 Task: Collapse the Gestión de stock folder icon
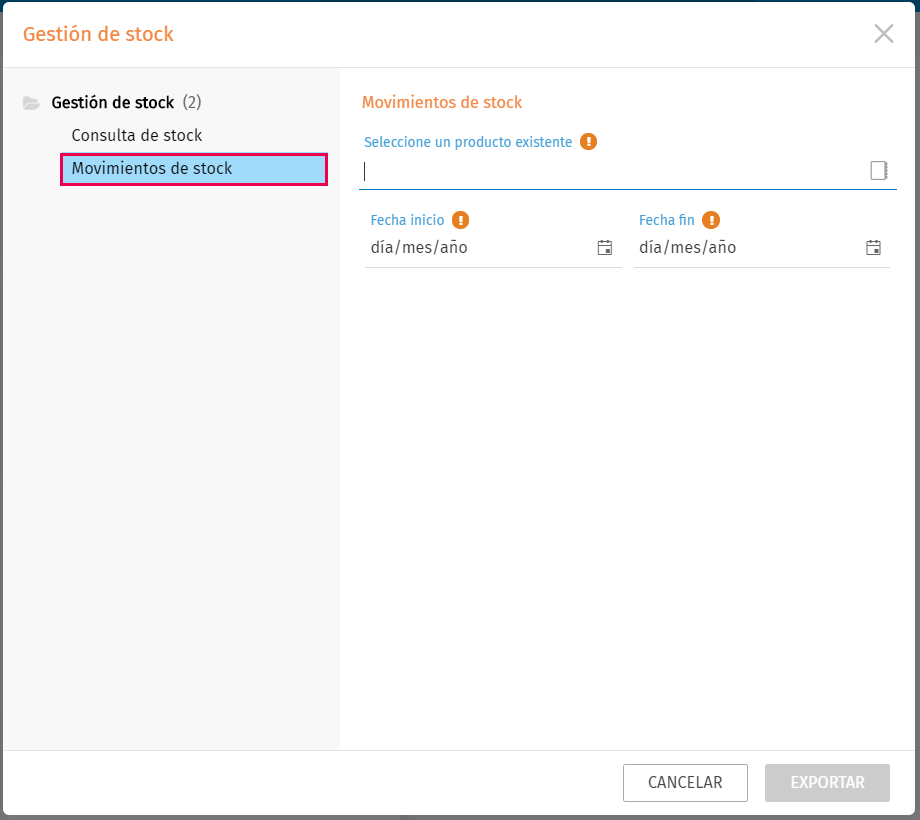31,103
